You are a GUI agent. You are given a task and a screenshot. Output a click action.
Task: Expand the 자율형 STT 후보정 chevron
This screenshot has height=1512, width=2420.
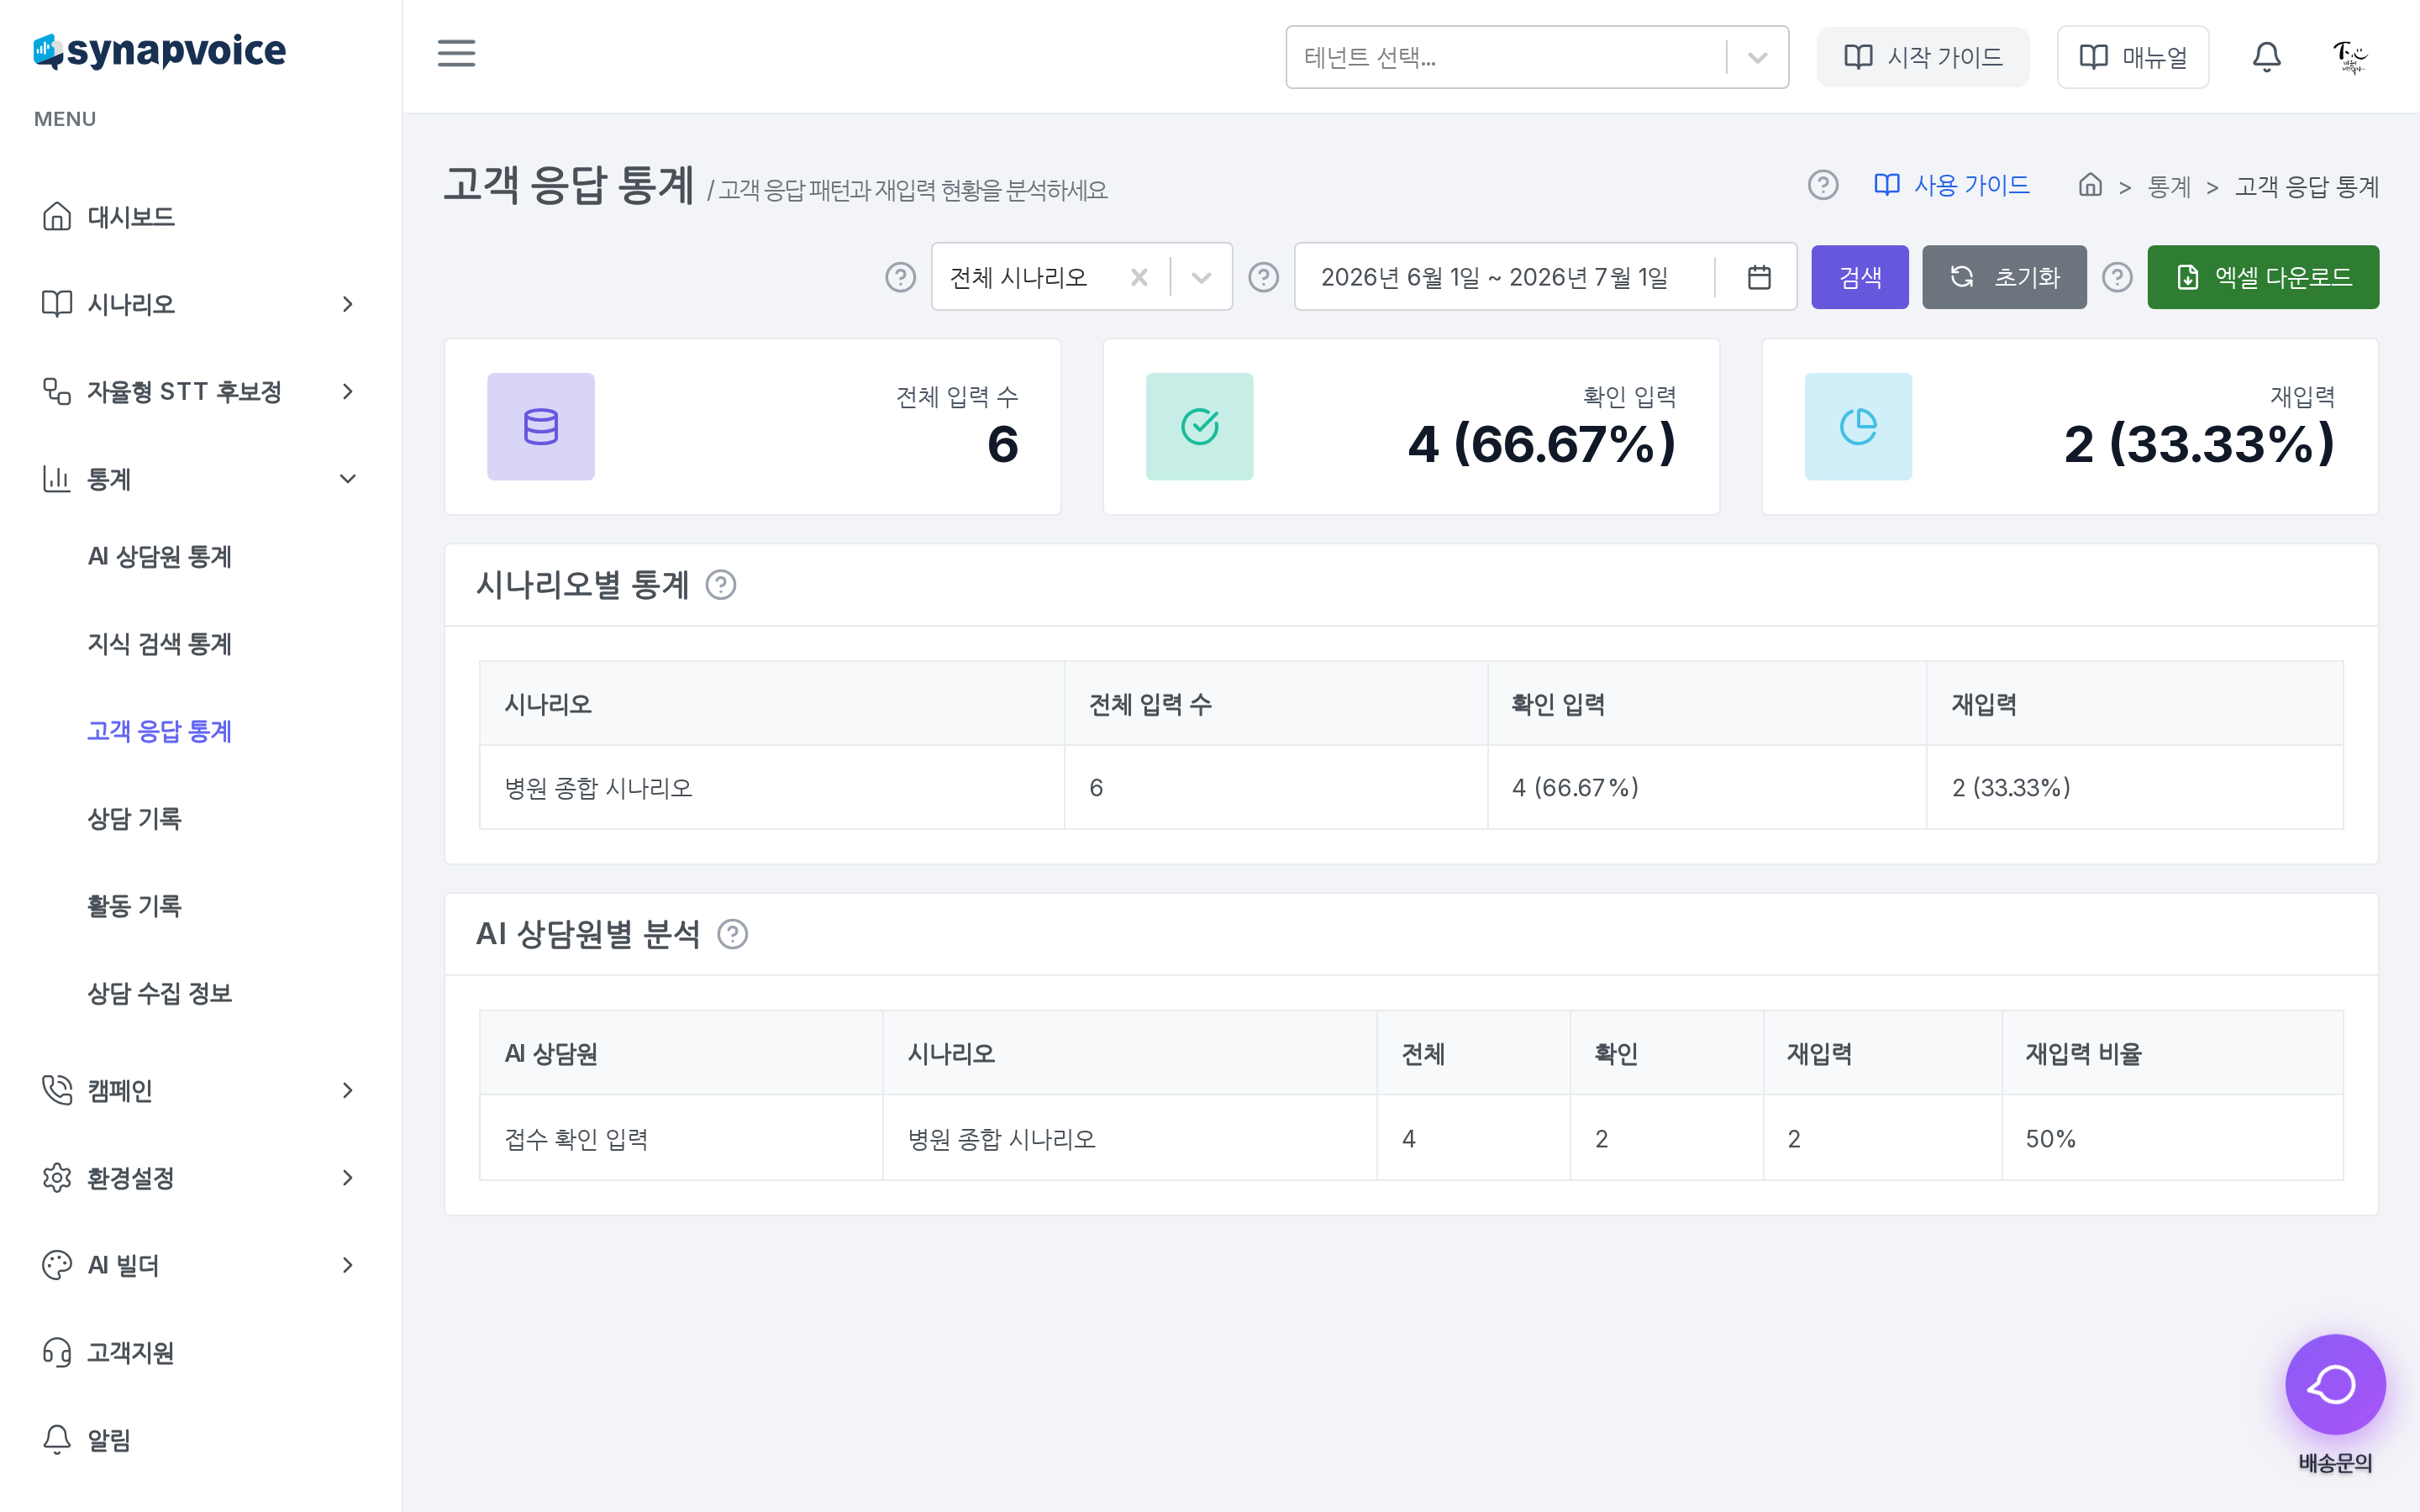(347, 391)
